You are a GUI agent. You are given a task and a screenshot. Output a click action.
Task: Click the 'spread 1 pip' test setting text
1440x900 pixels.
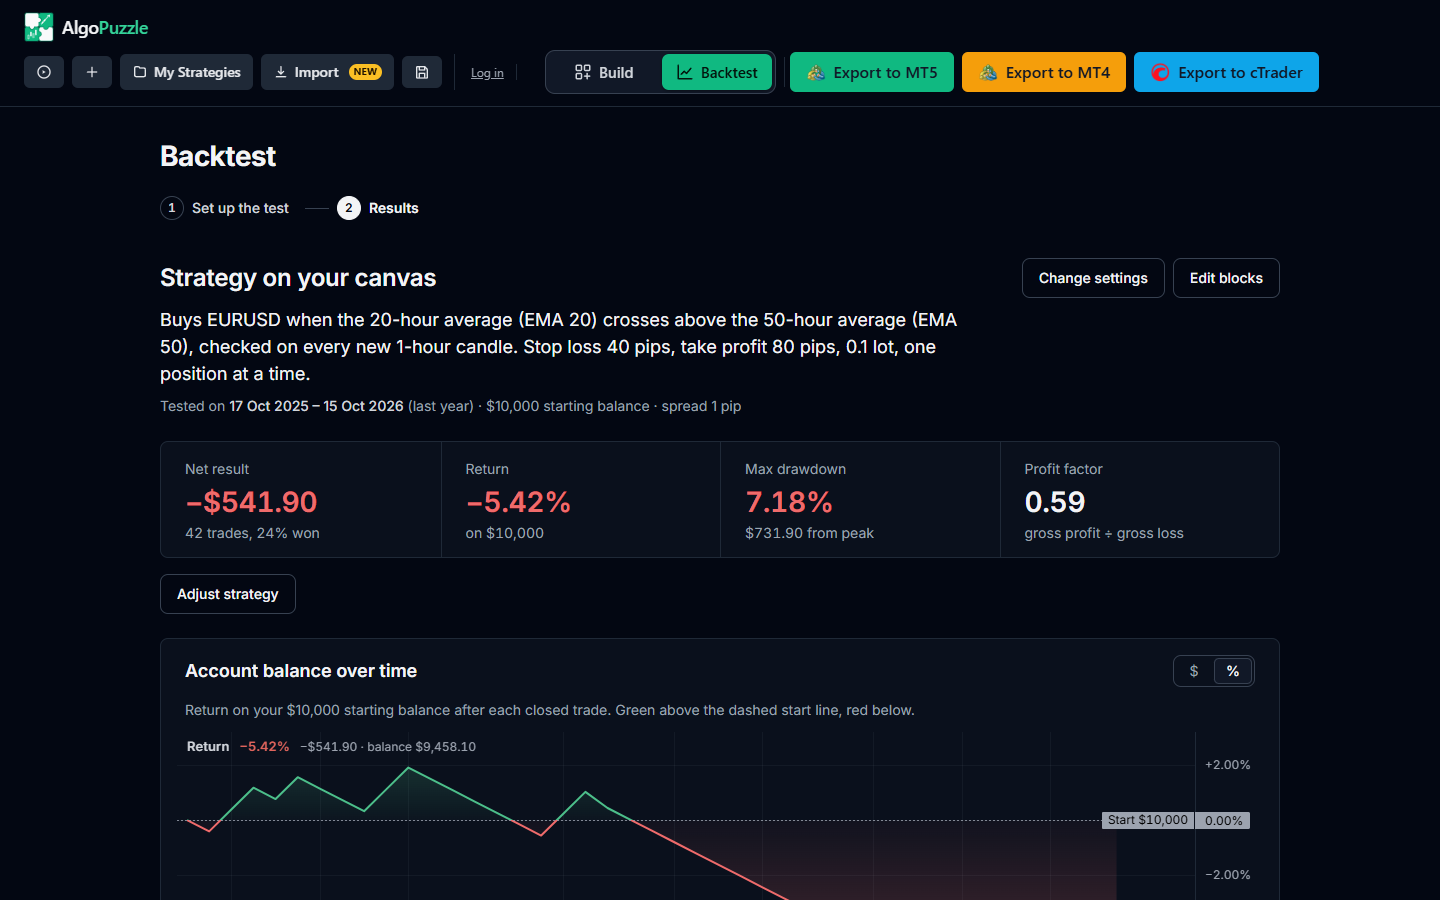pyautogui.click(x=701, y=406)
